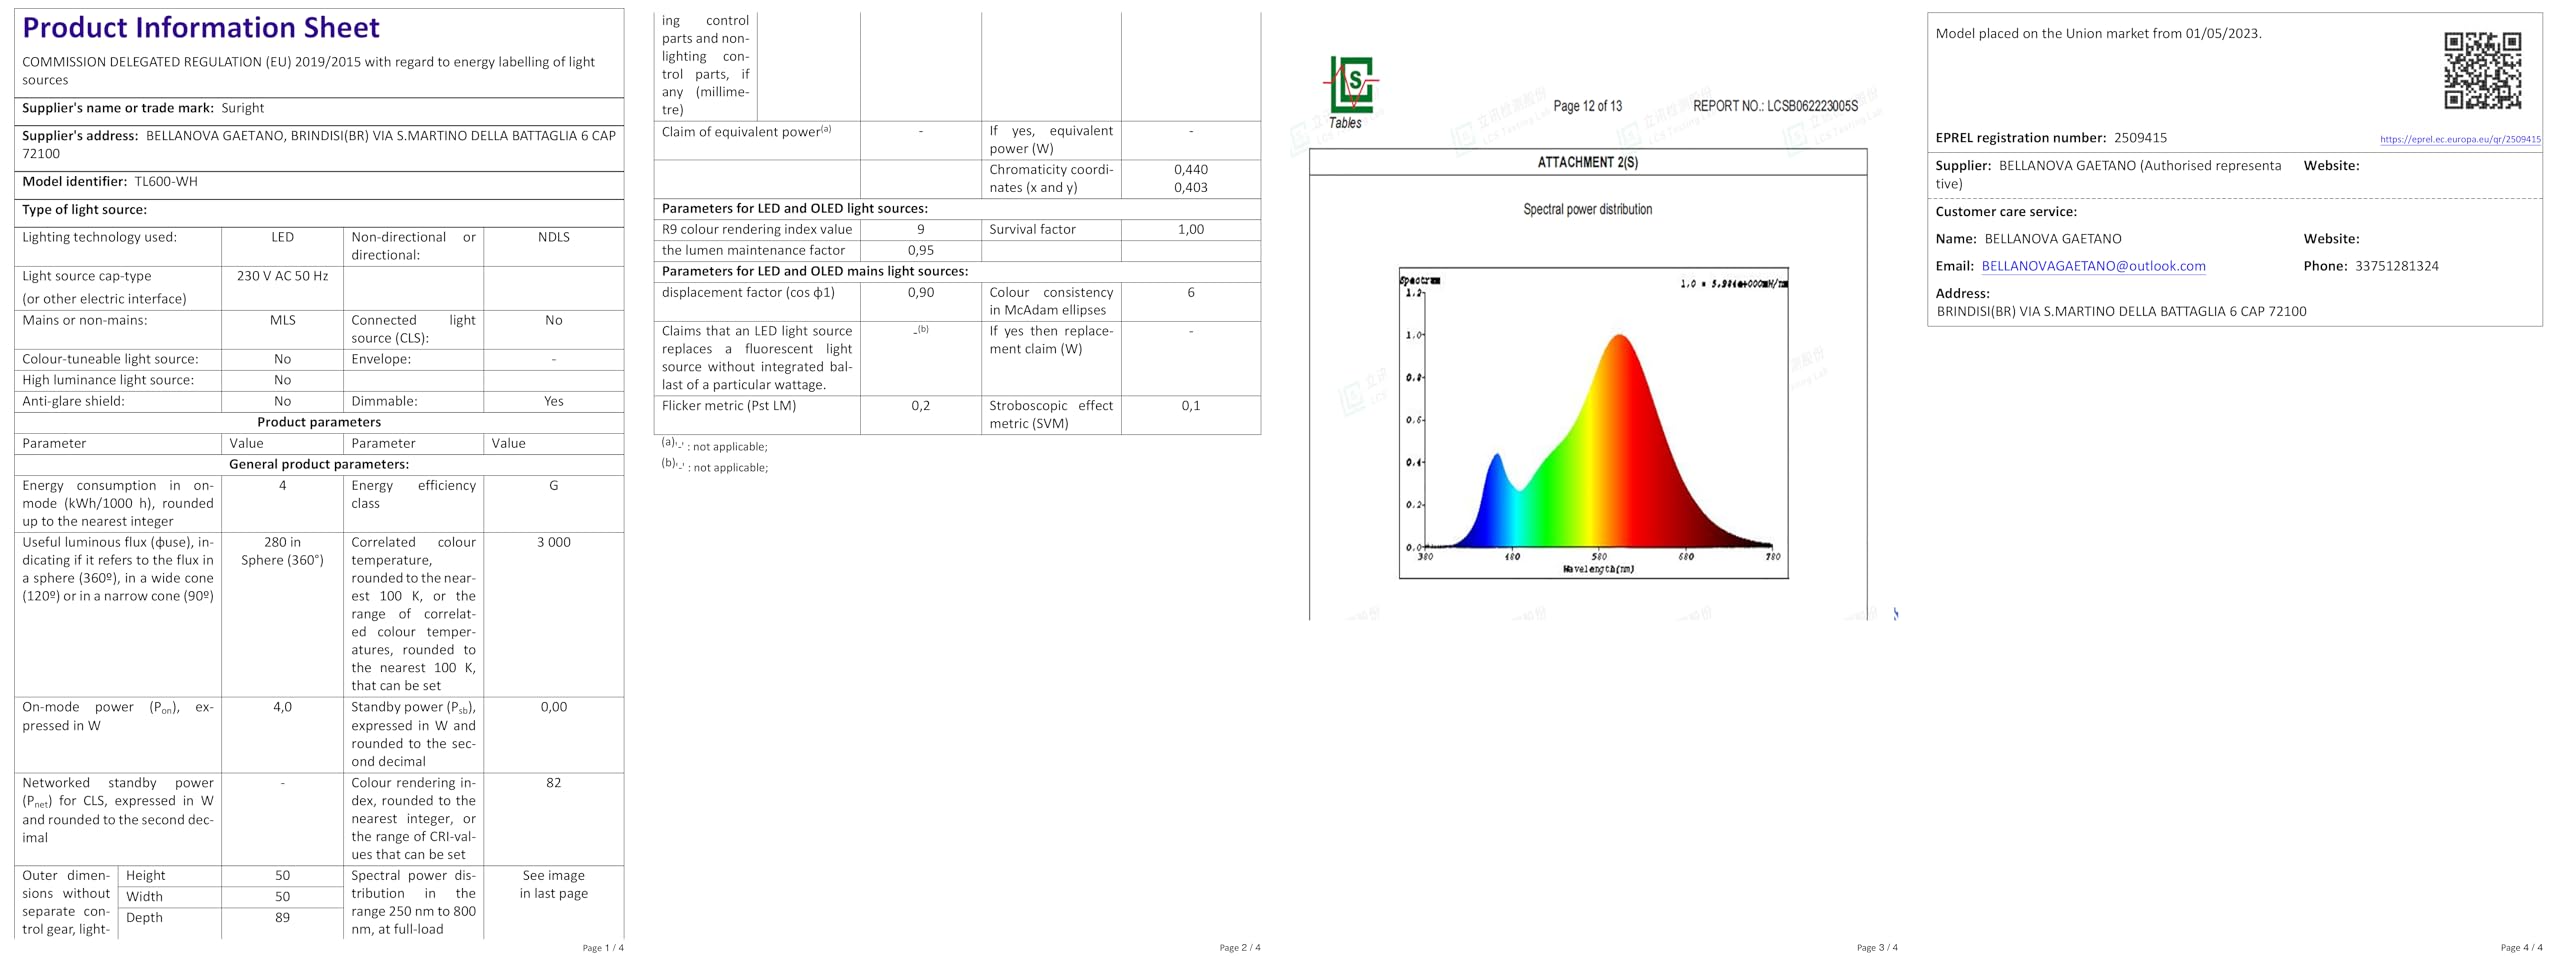Image resolution: width=2560 pixels, height=956 pixels.
Task: Click the lumen maintenance factor "0,95"
Action: [x=920, y=251]
